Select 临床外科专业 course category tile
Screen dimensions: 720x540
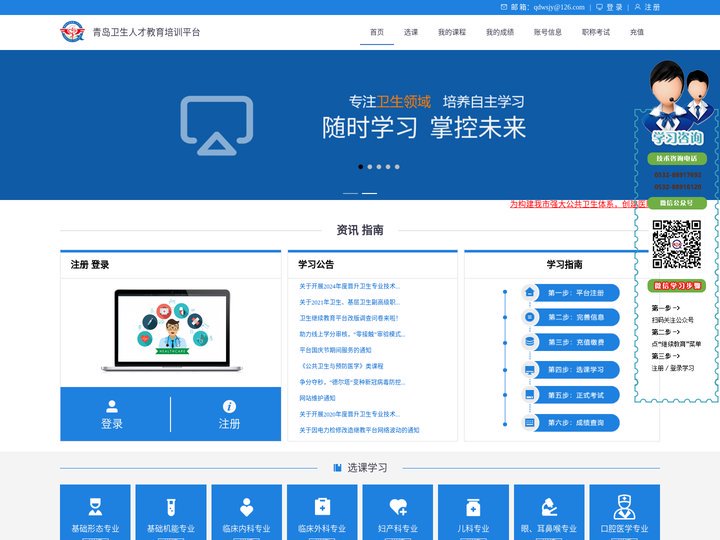(322, 512)
